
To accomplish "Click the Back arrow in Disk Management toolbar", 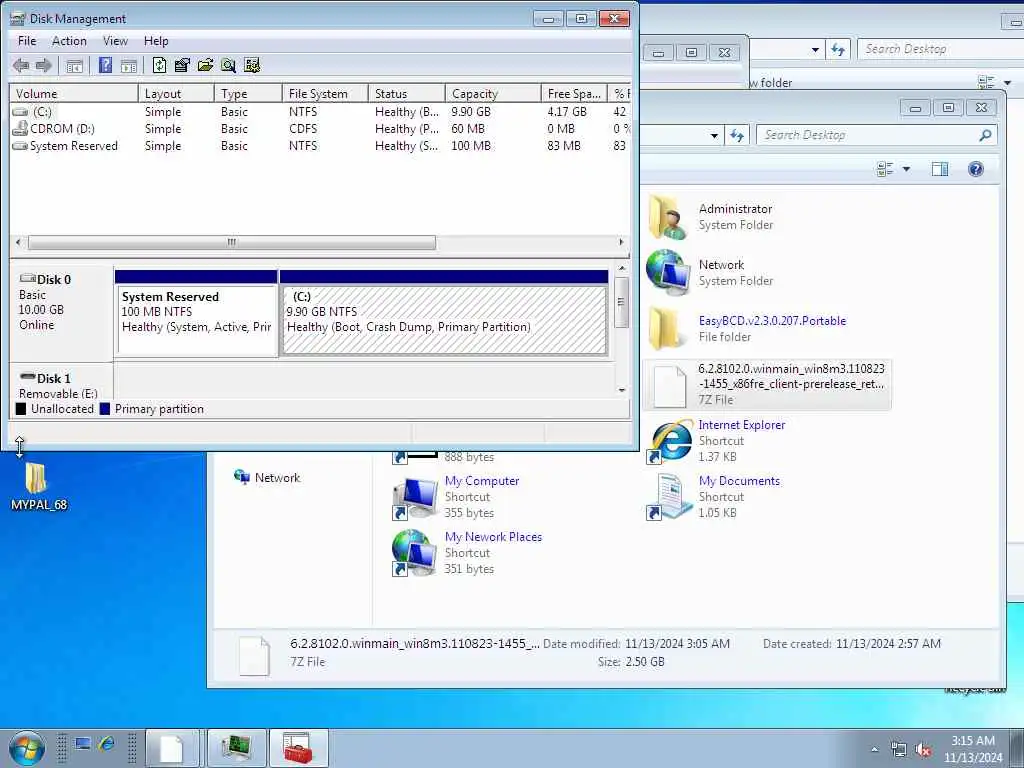I will tap(21, 65).
